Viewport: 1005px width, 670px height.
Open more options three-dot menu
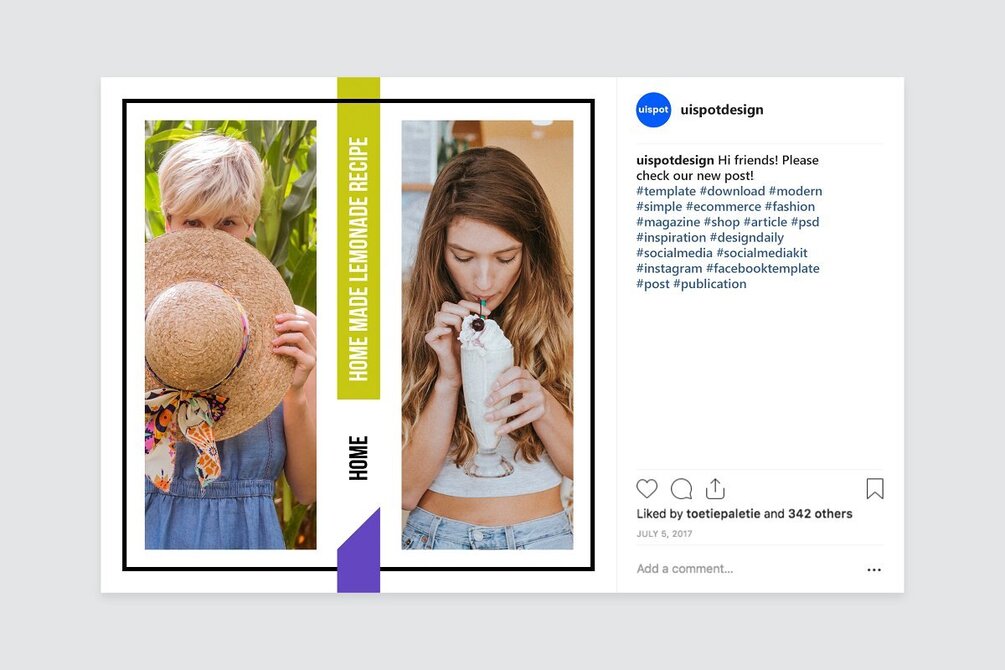point(874,569)
